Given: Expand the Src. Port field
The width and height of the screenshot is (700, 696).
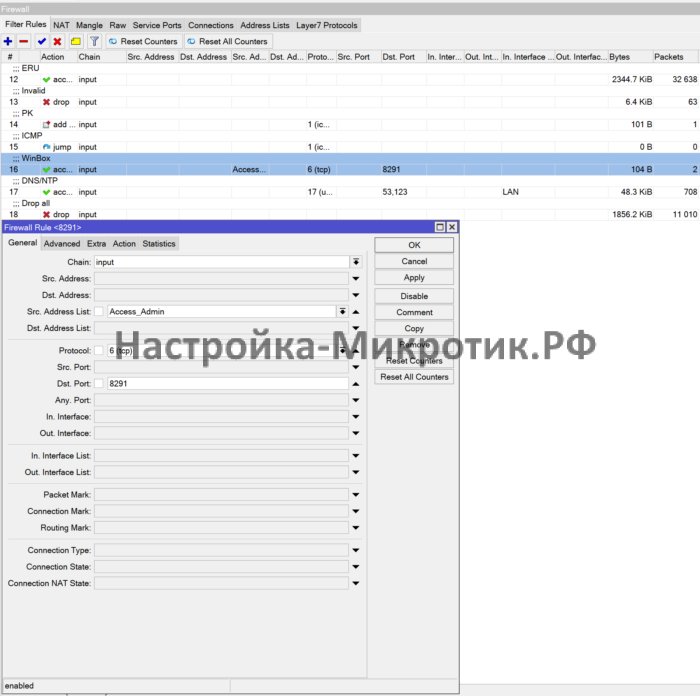Looking at the screenshot, I should pyautogui.click(x=356, y=367).
